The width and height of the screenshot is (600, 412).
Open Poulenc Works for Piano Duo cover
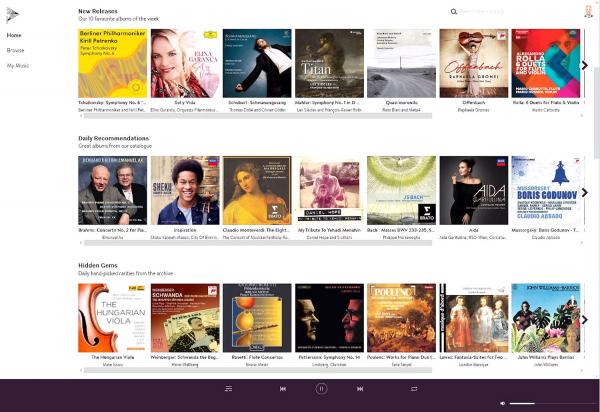[x=401, y=318]
